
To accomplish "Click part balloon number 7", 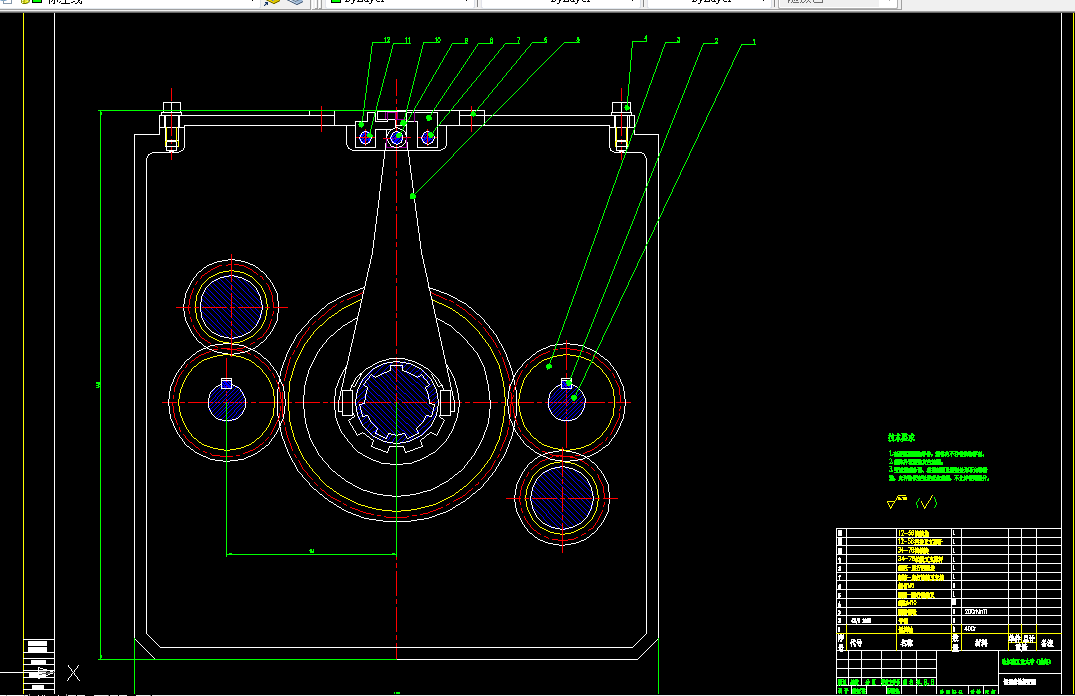I will (518, 40).
